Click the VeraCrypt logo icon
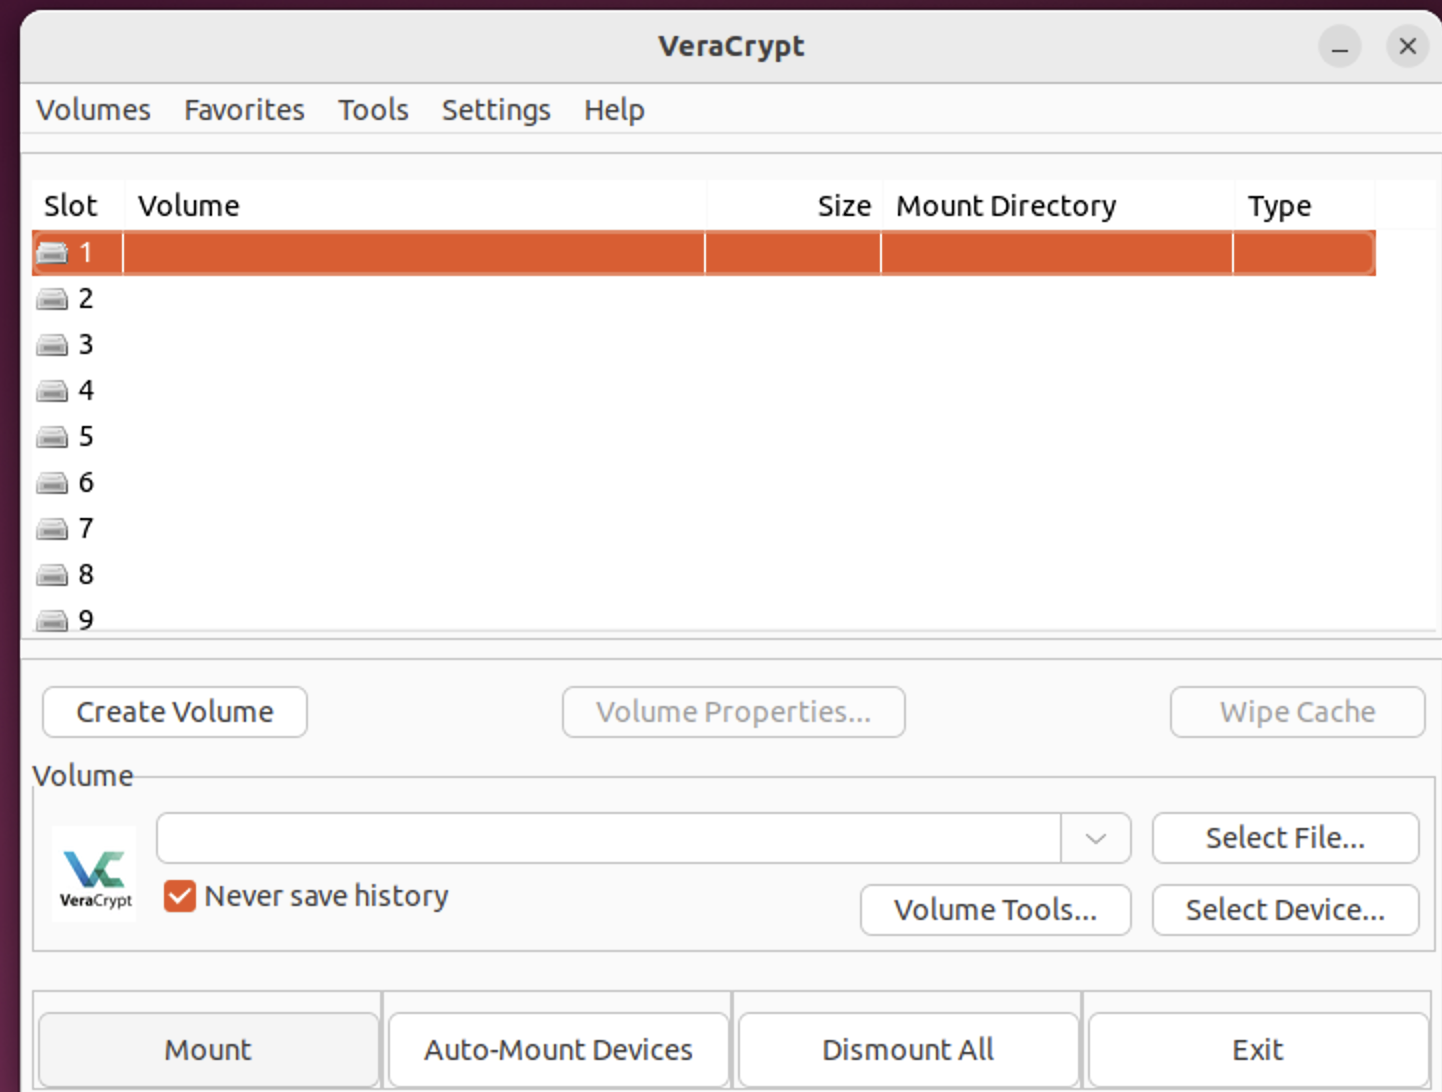Viewport: 1442px width, 1092px height. (x=94, y=874)
